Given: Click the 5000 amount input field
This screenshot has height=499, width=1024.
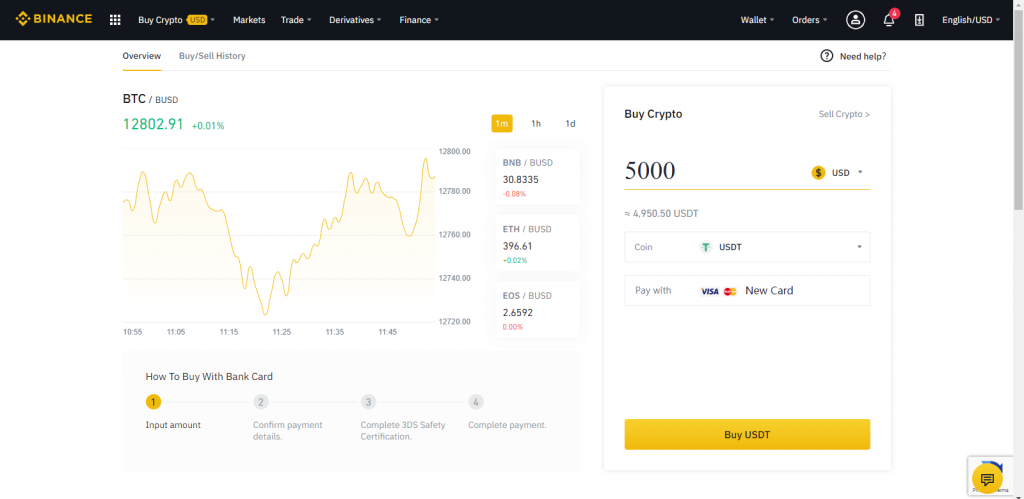Looking at the screenshot, I should [712, 170].
